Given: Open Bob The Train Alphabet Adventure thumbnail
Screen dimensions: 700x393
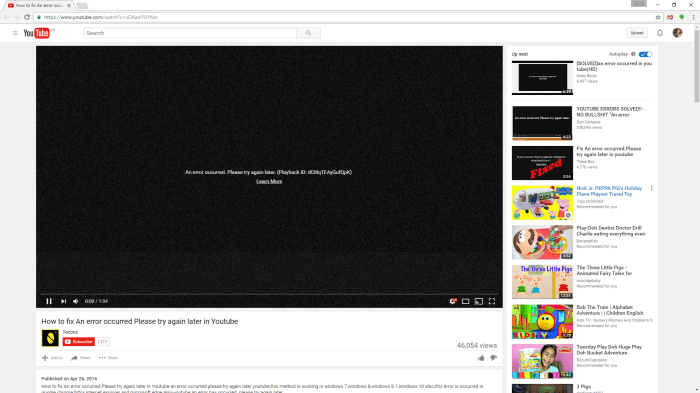Looking at the screenshot, I should (x=542, y=322).
